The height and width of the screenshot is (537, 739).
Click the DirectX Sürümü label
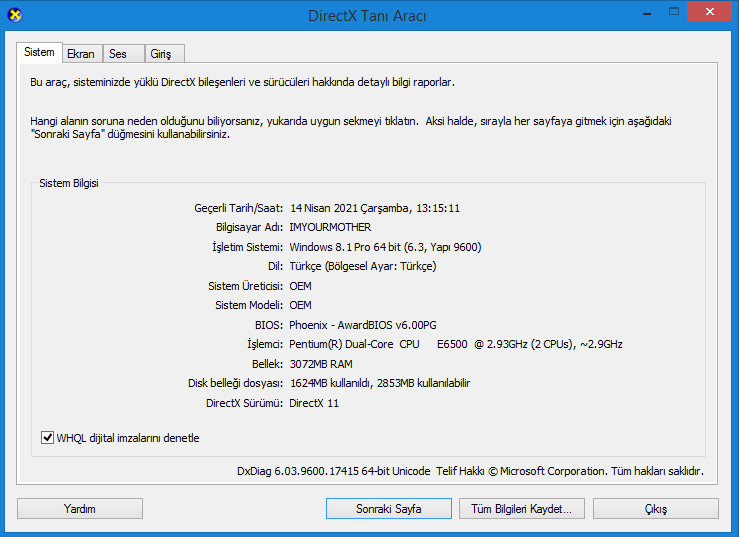point(245,403)
